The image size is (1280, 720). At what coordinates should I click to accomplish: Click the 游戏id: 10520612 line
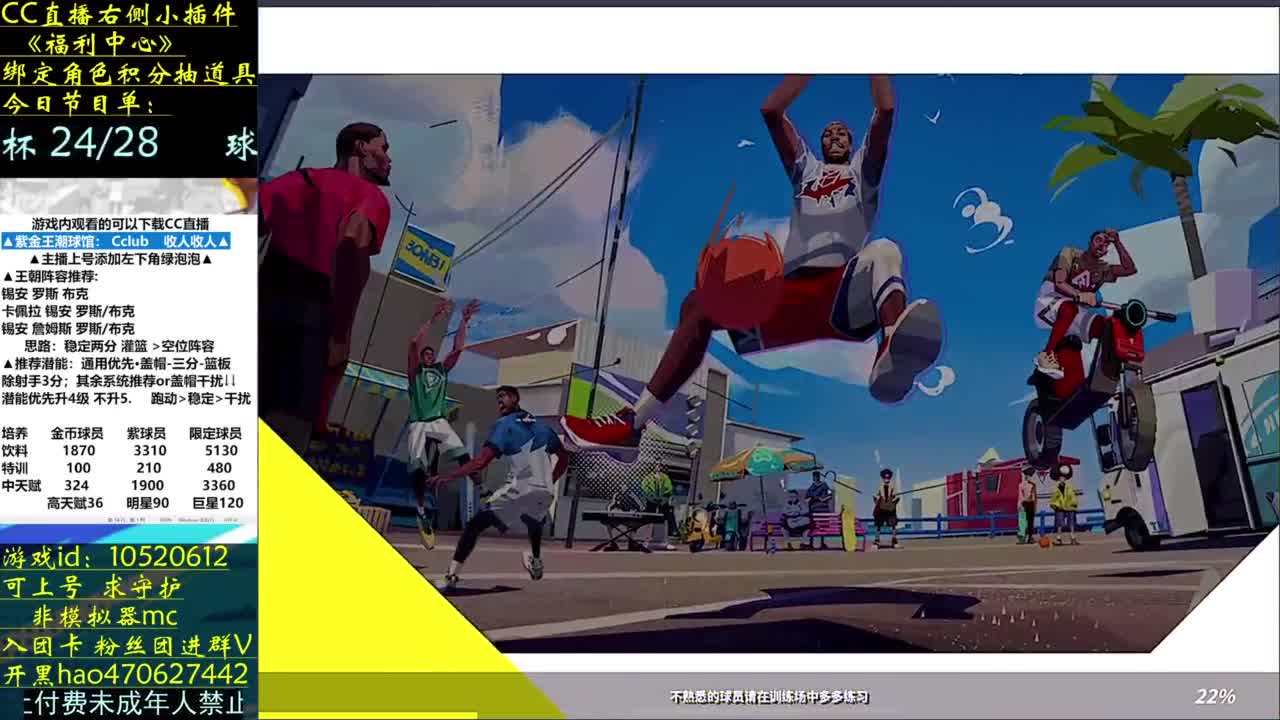tap(115, 557)
